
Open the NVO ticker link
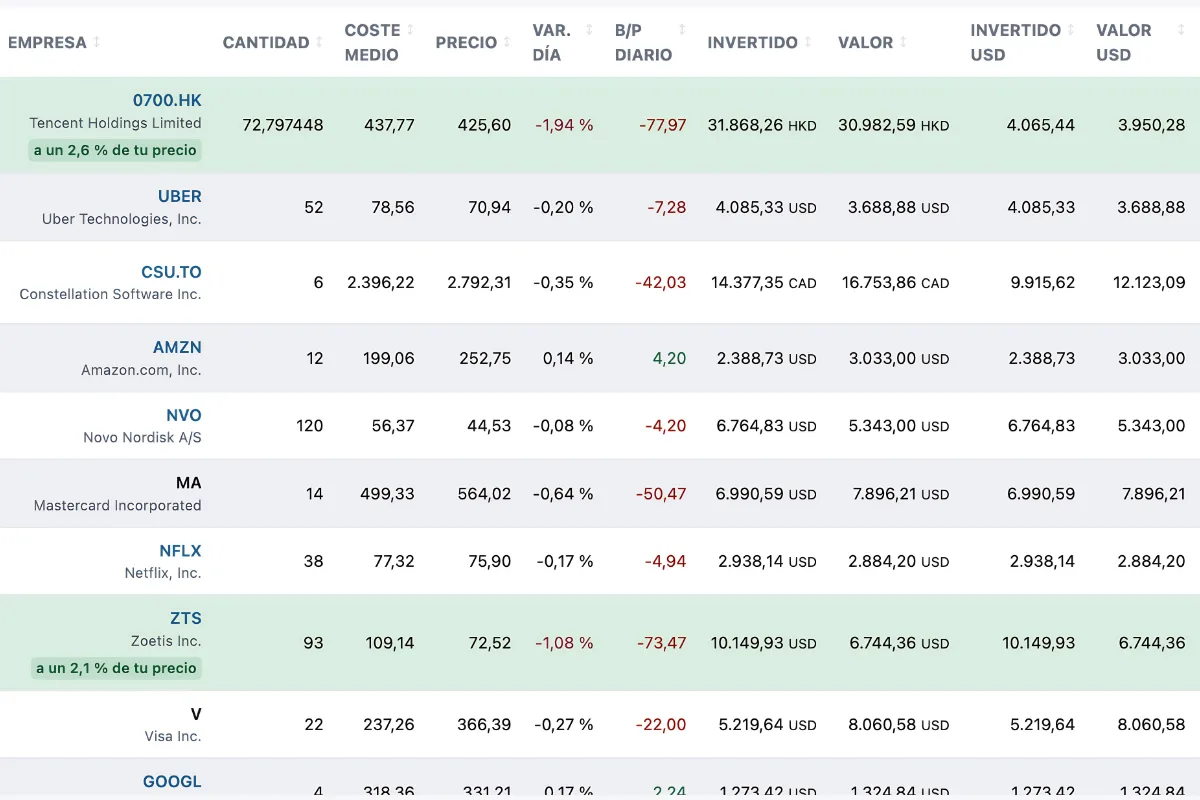click(184, 415)
